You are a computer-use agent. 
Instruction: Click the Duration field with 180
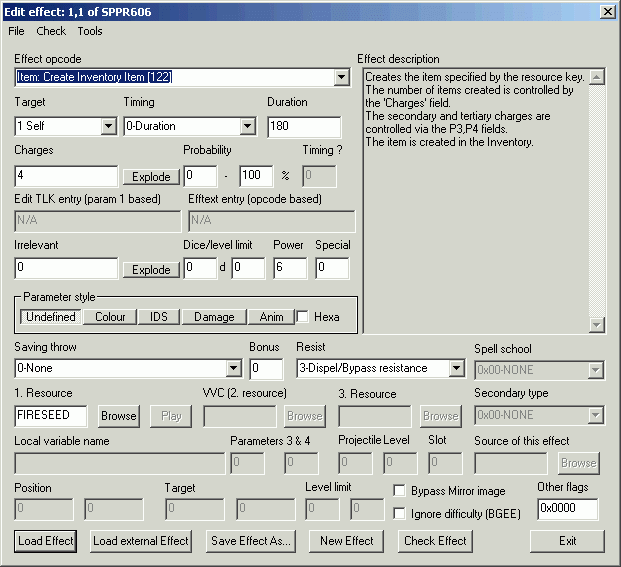304,127
